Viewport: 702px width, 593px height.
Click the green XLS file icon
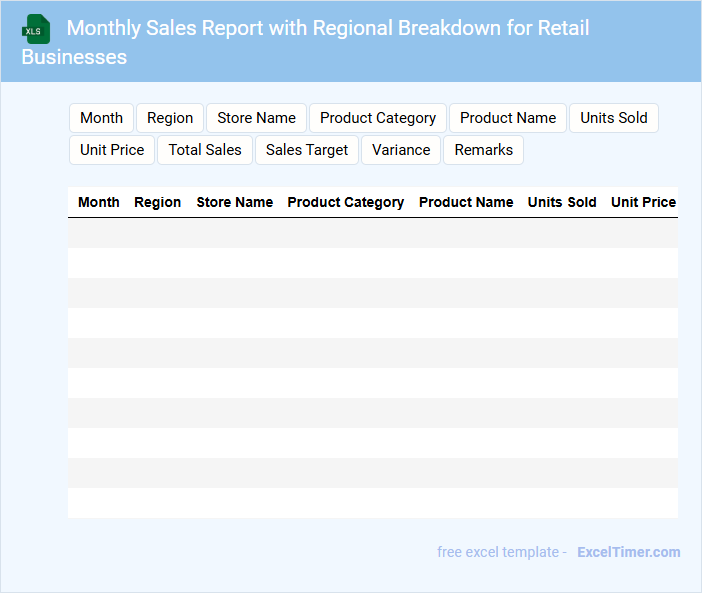(x=36, y=29)
